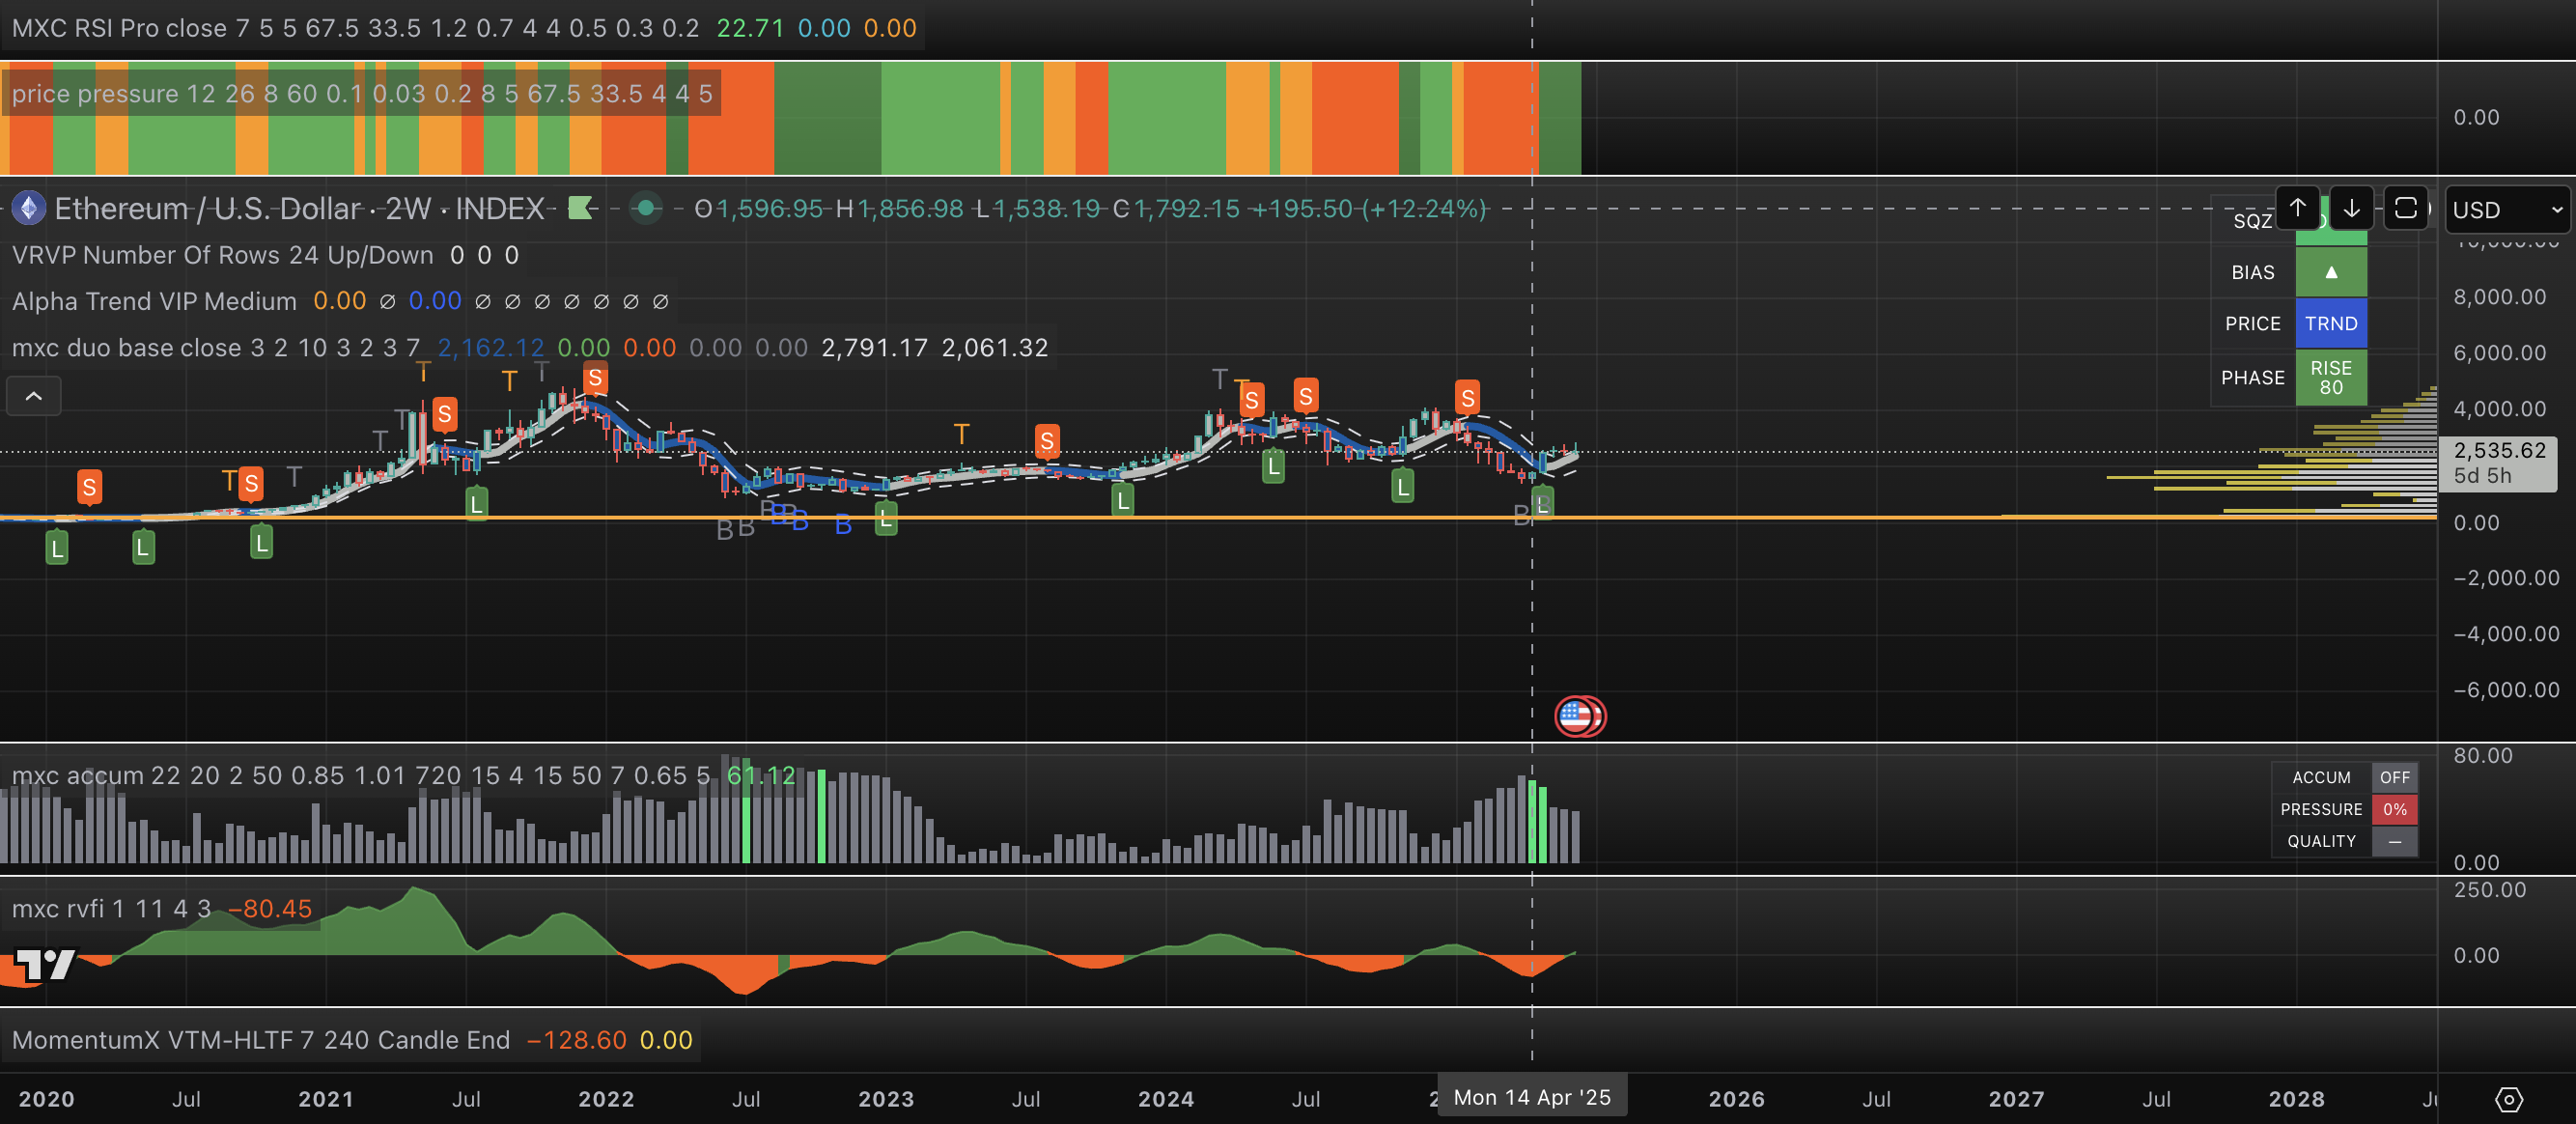
Task: Click the green flag icon beside INDEX
Action: [x=580, y=208]
